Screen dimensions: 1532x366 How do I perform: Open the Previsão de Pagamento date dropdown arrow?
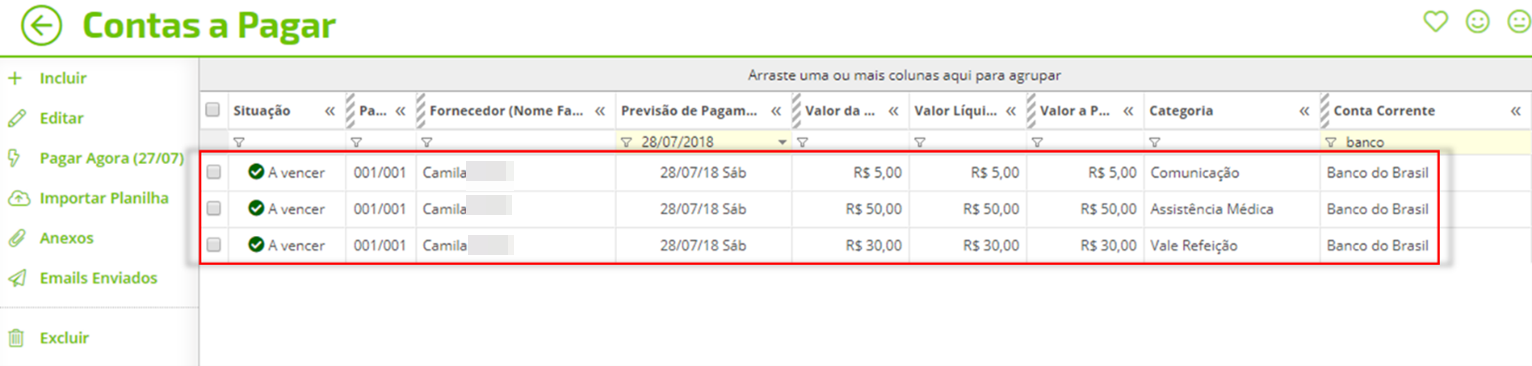[x=782, y=142]
